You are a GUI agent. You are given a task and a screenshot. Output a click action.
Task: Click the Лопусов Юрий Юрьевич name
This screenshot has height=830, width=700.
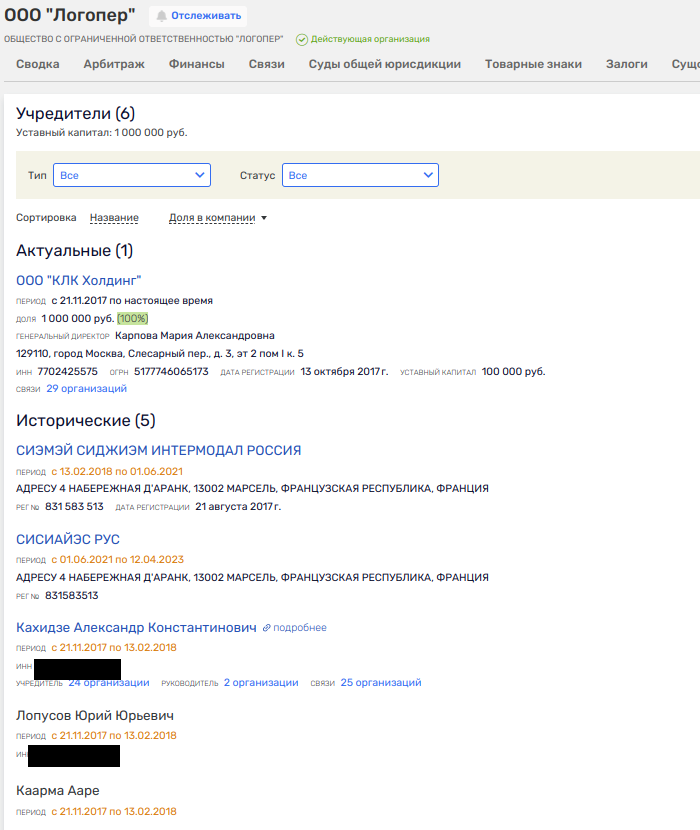pos(95,716)
